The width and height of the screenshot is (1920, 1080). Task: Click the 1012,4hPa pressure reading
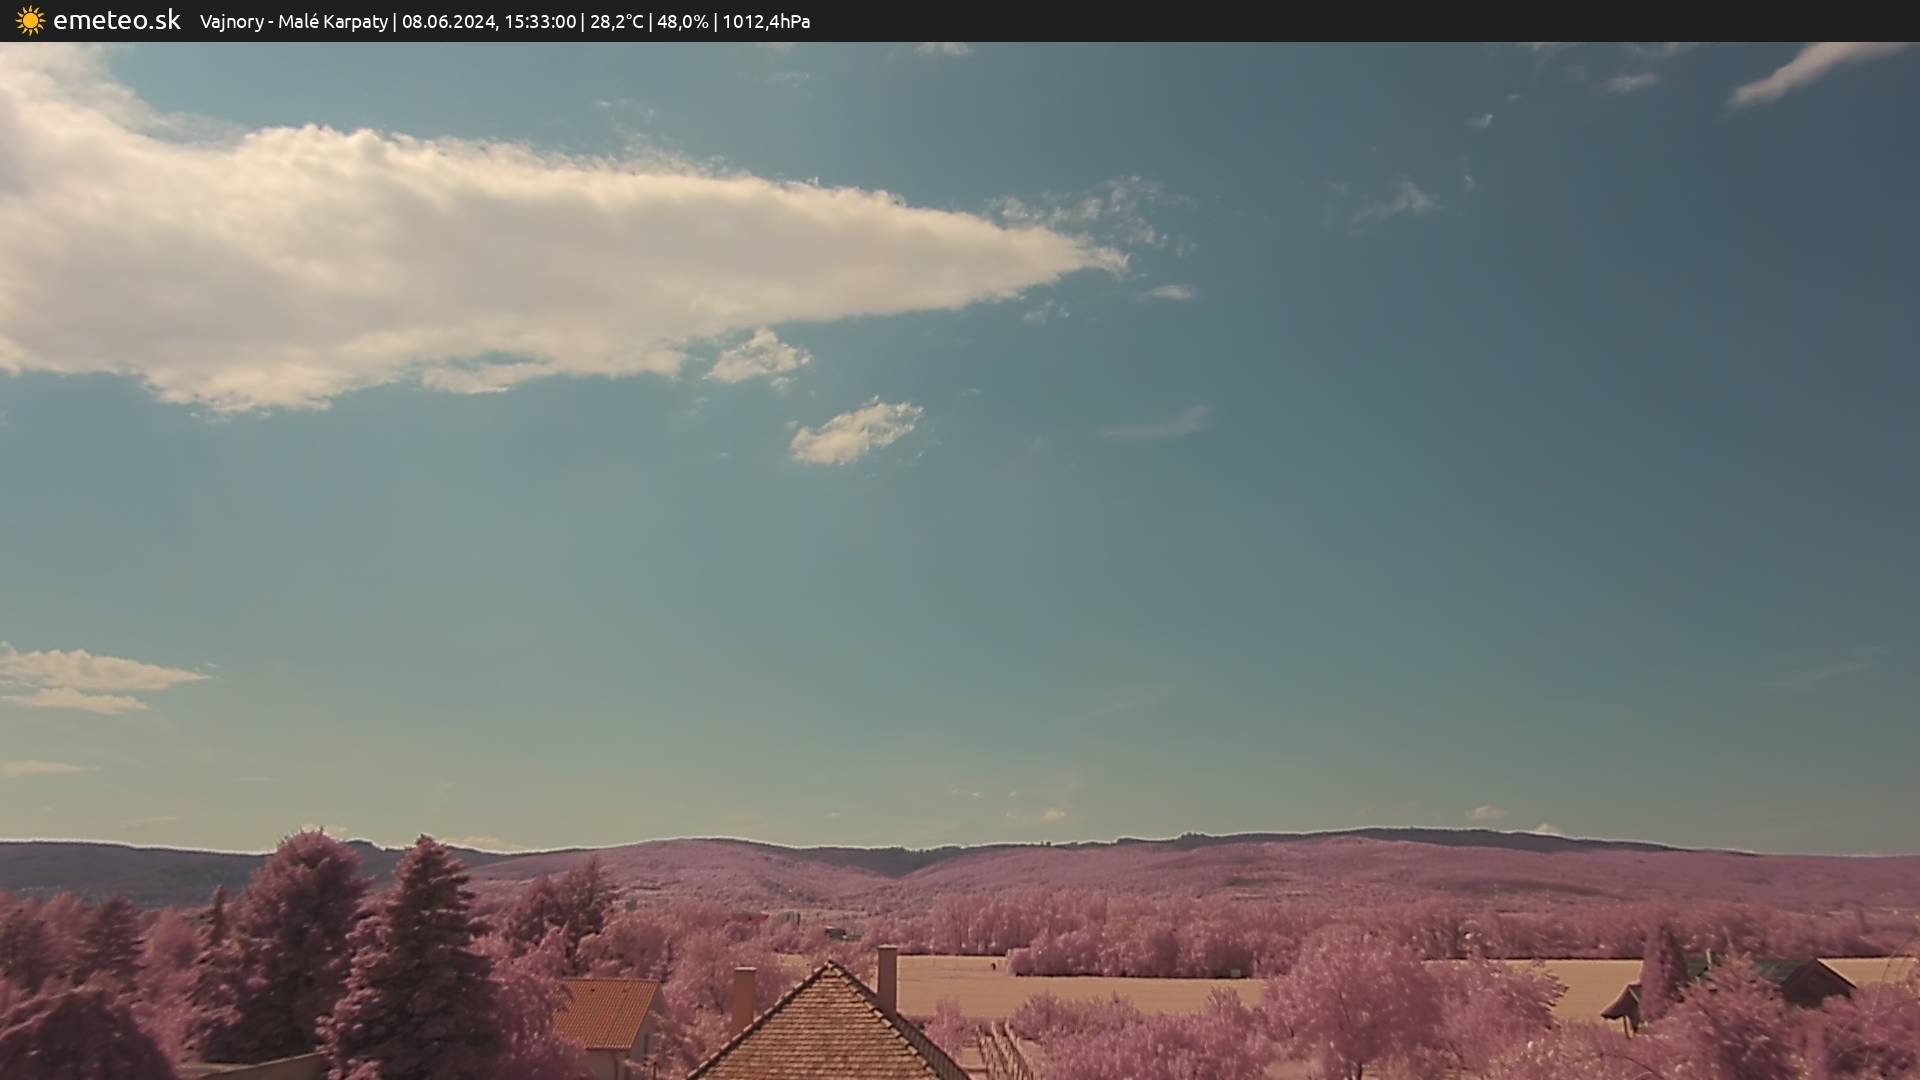coord(766,22)
